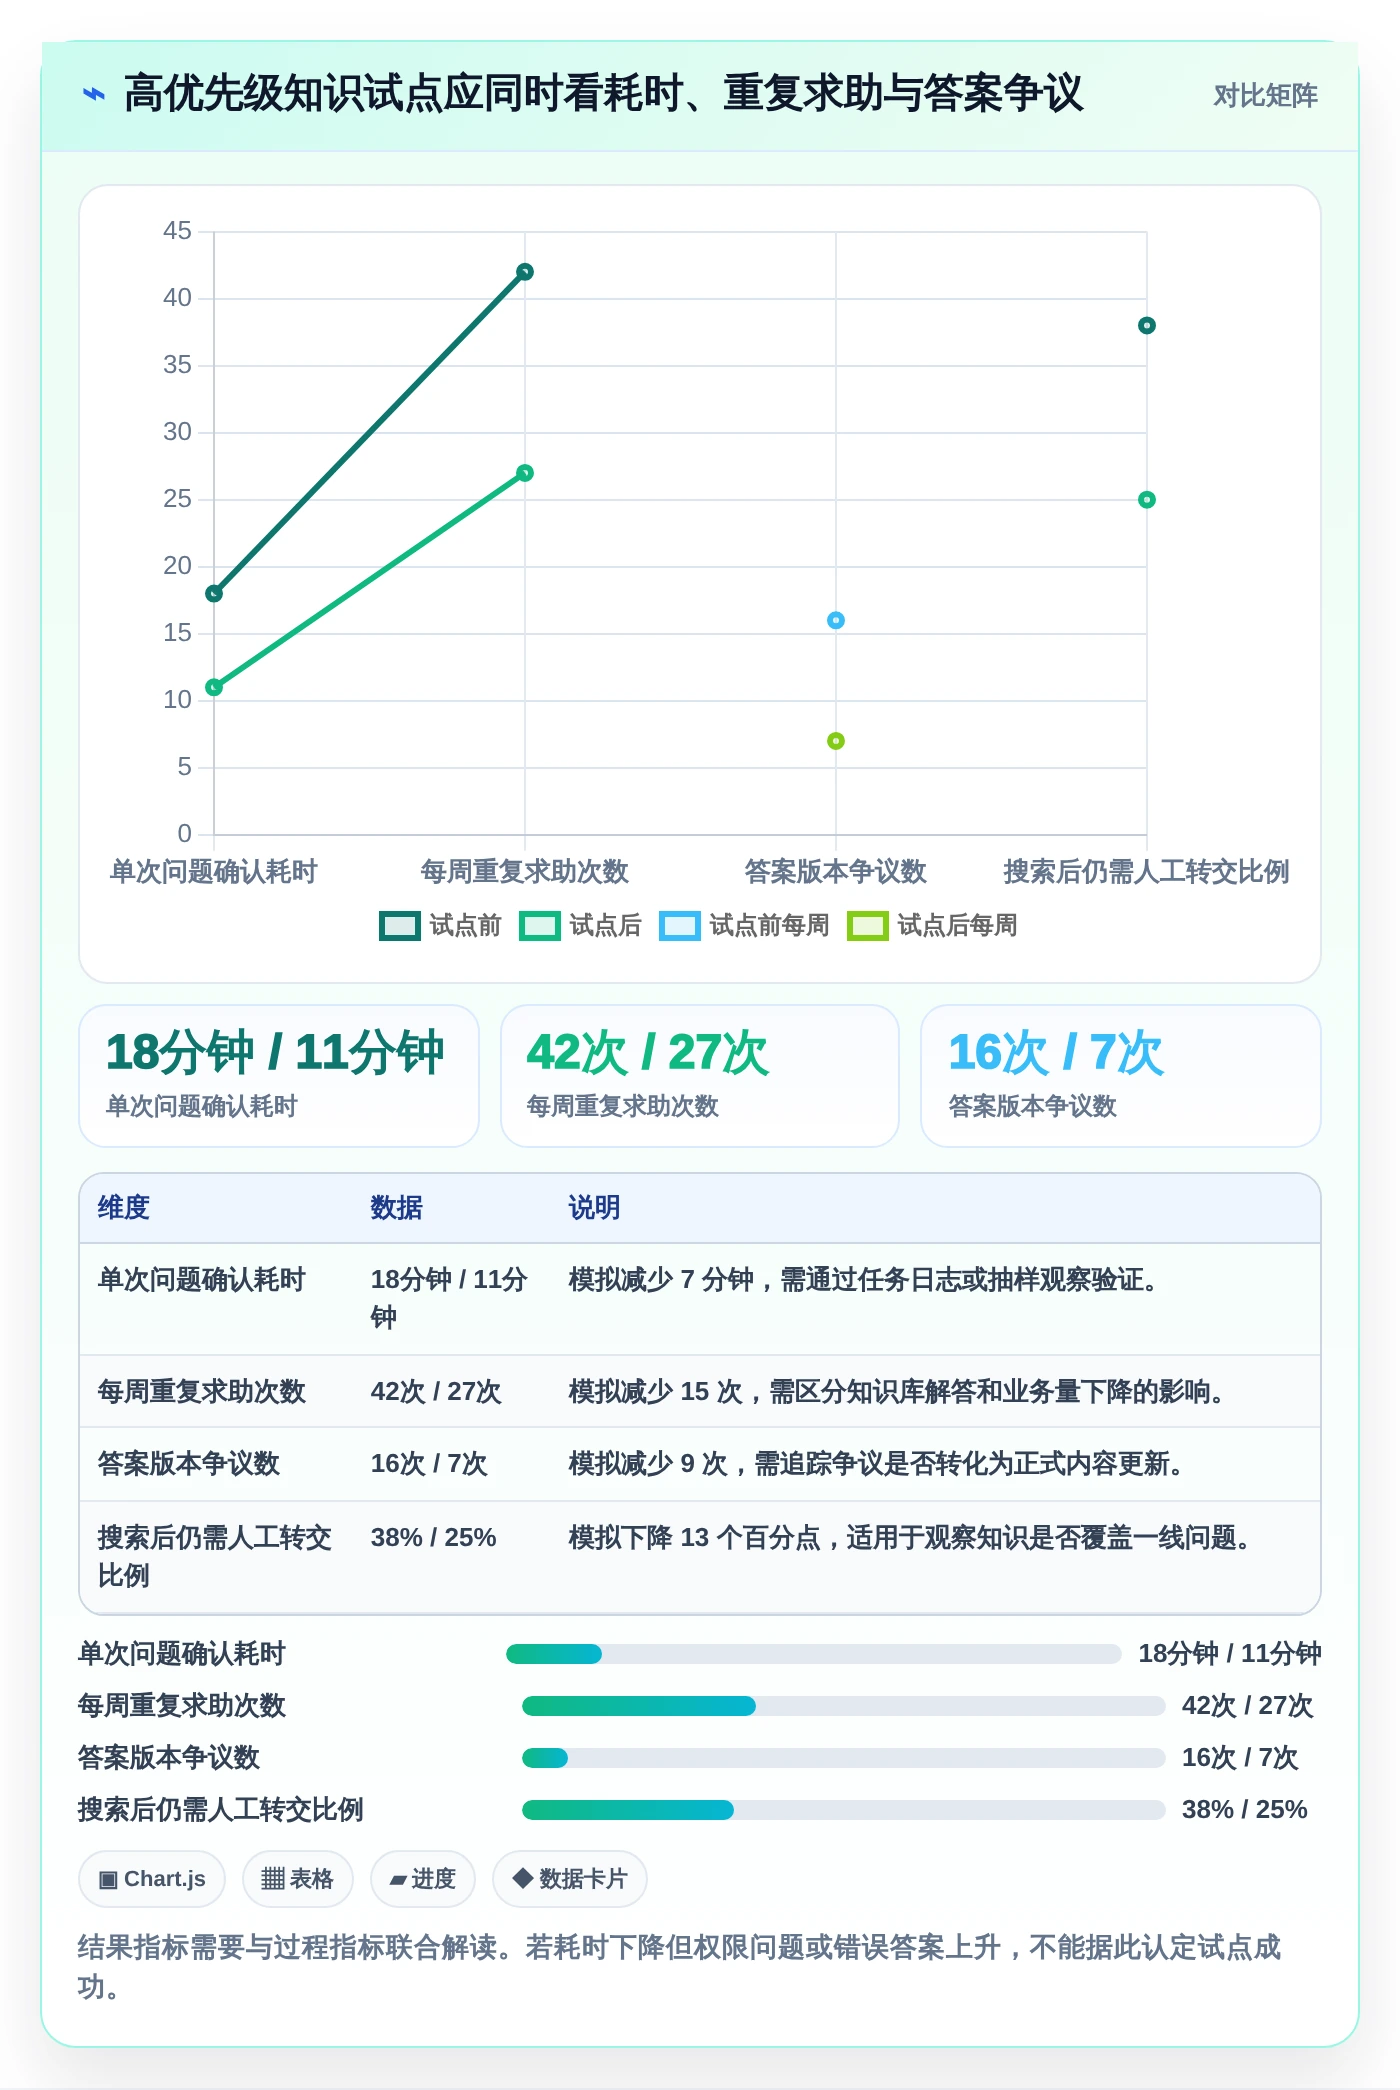Image resolution: width=1400 pixels, height=2090 pixels.
Task: Click the 说明 column header
Action: [x=595, y=1208]
